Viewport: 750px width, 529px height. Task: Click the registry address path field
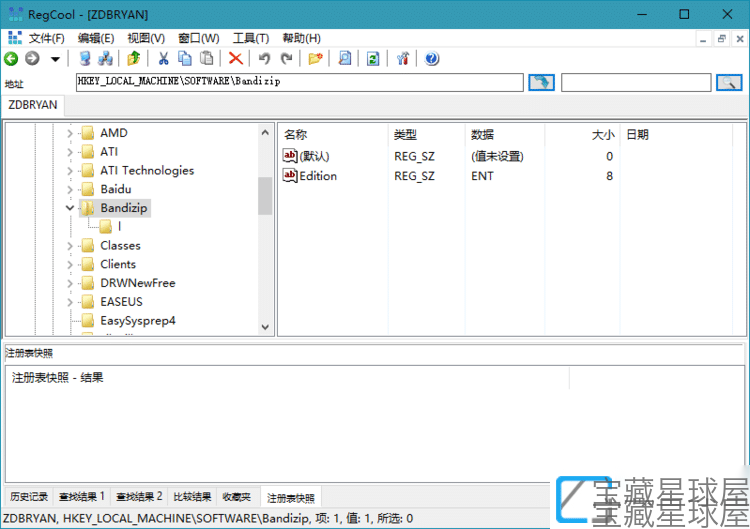[x=299, y=82]
